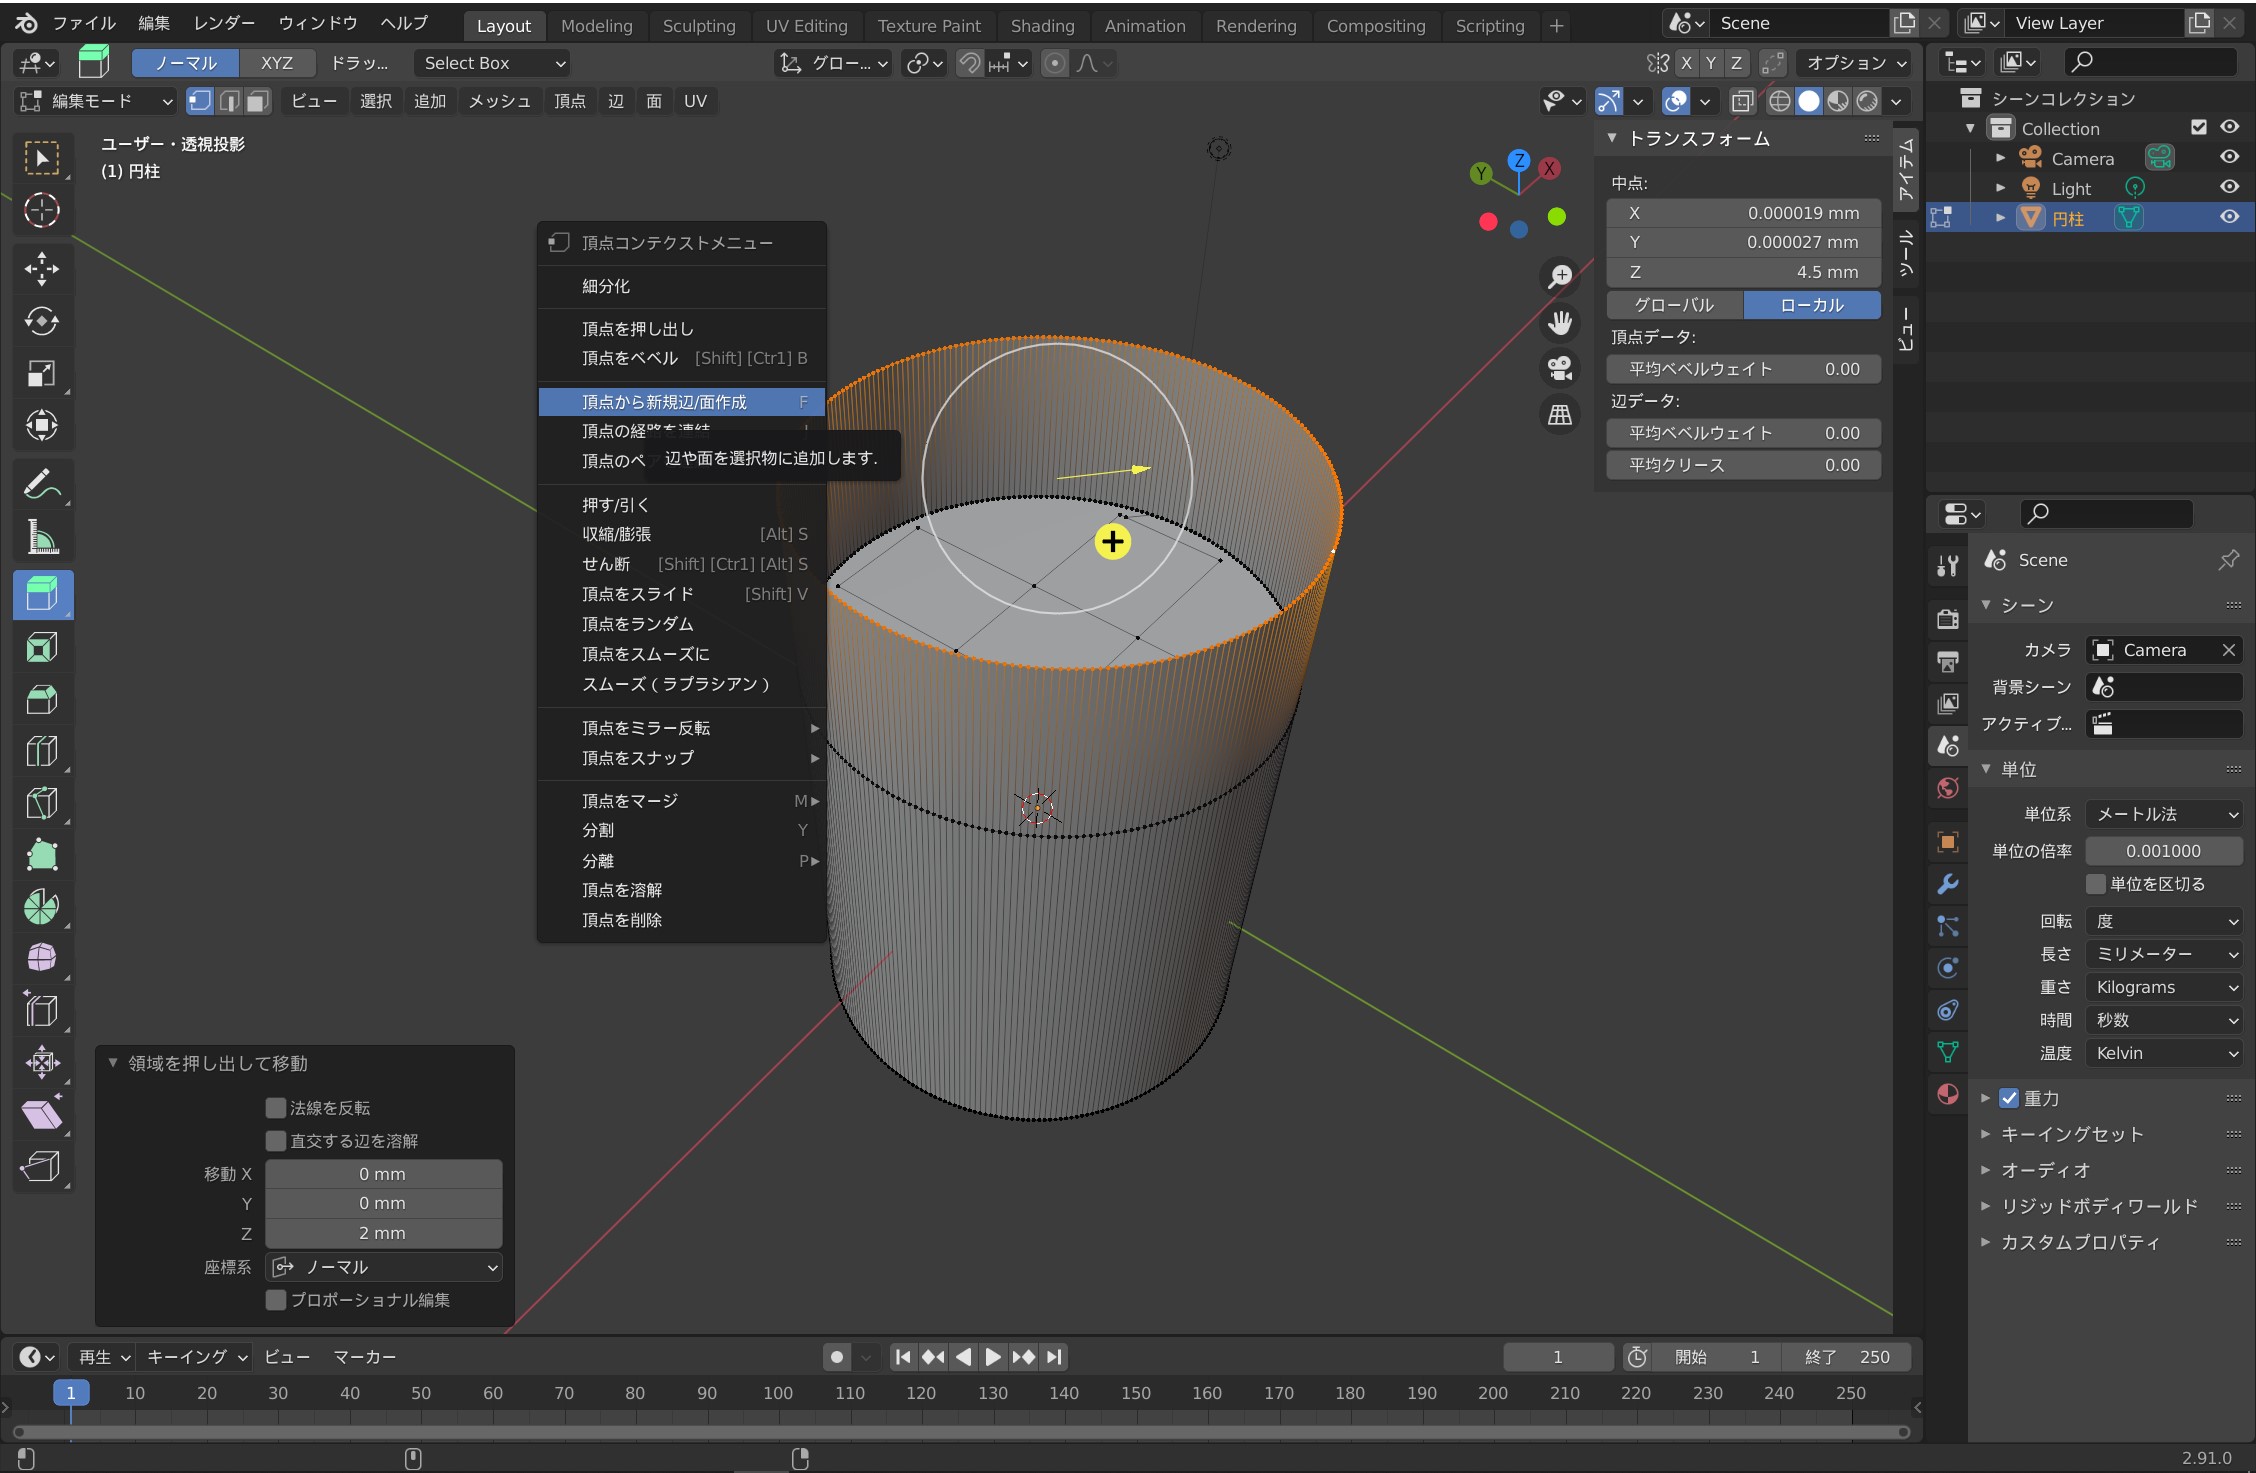Open the 長さ ミリメーター dropdown
This screenshot has width=2256, height=1473.
2163,954
